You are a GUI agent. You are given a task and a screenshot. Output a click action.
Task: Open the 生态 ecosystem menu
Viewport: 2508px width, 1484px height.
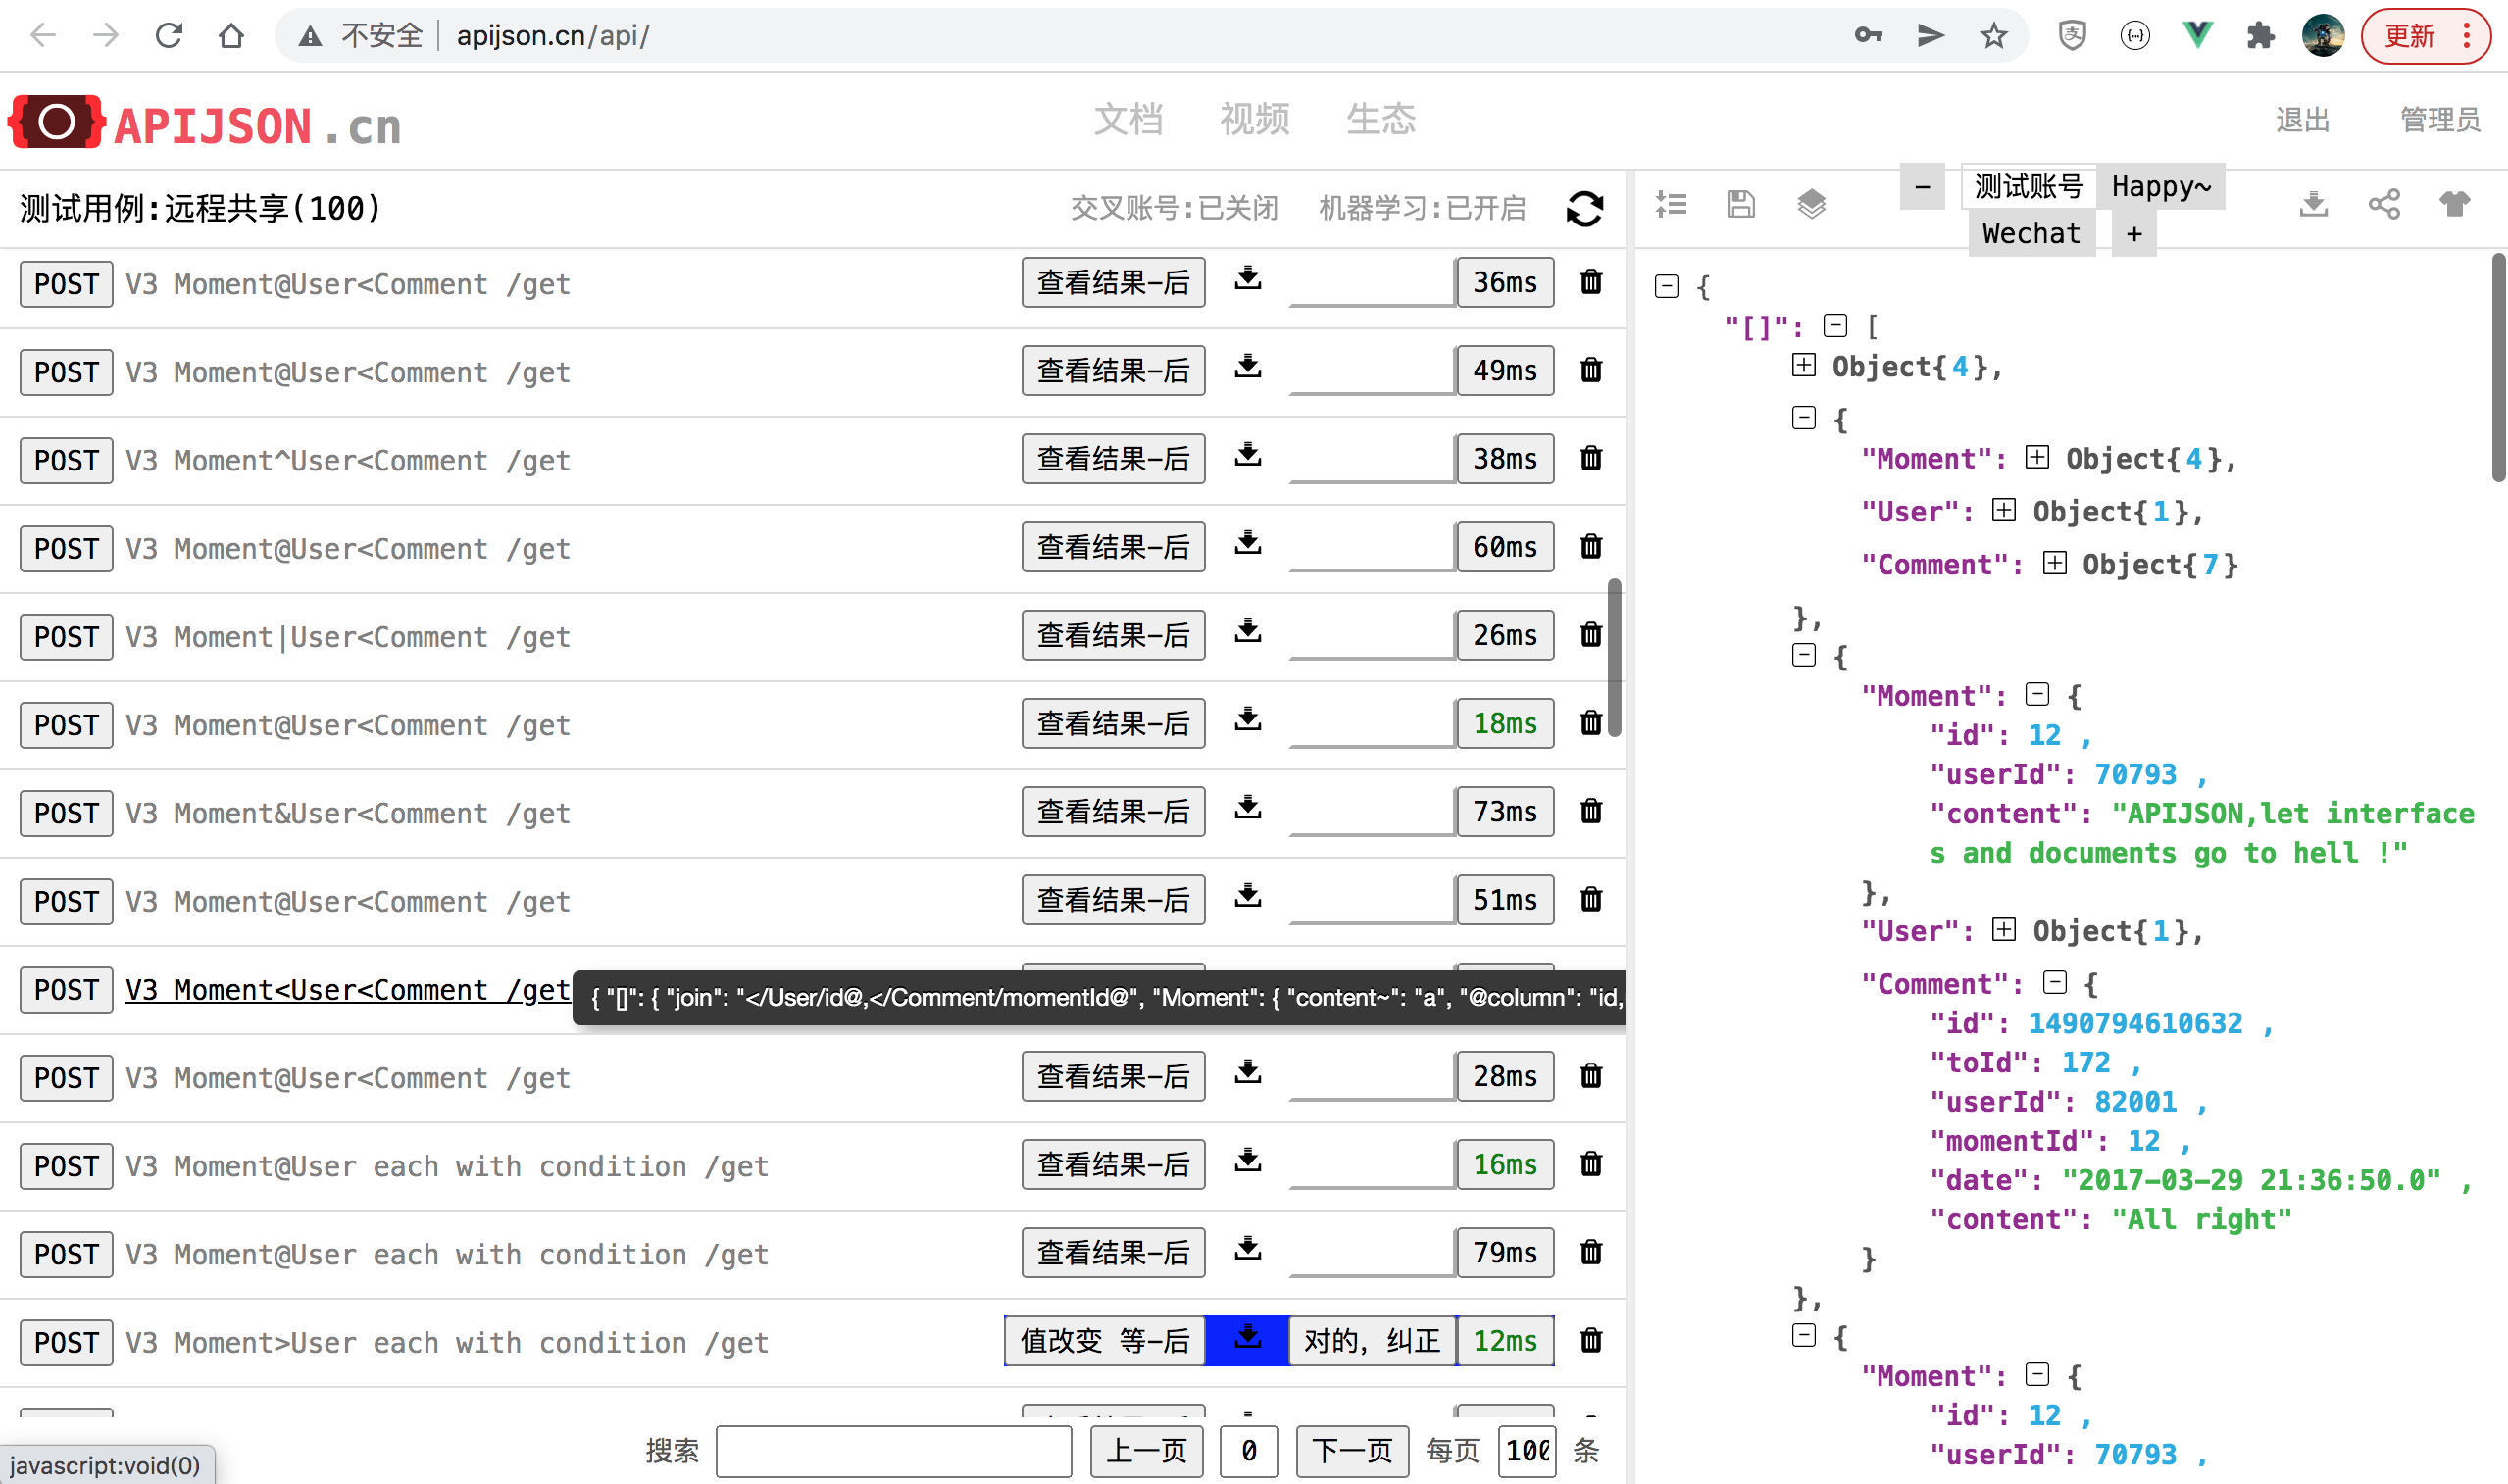(1380, 119)
